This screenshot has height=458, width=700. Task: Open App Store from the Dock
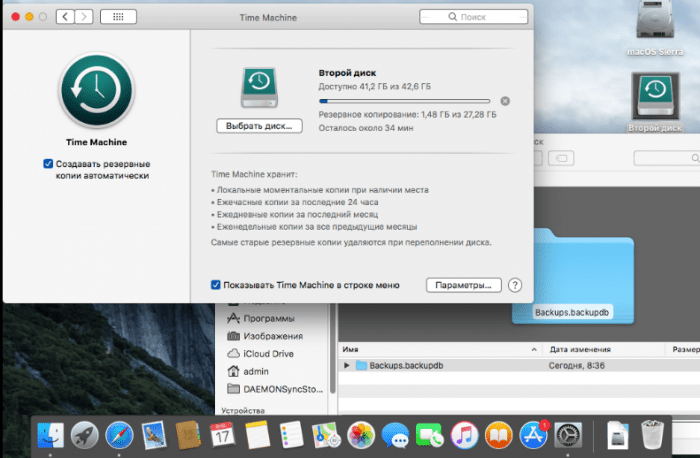coord(533,435)
